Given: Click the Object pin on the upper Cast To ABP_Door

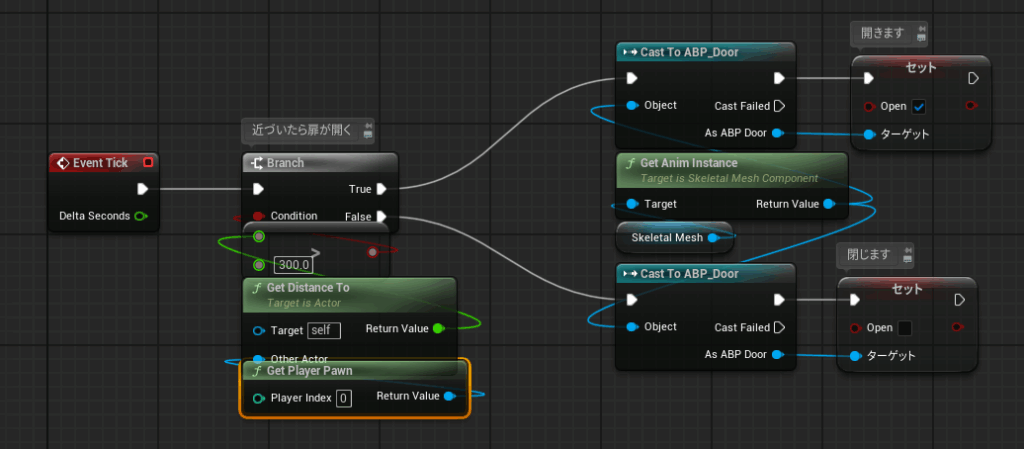Looking at the screenshot, I should click(x=632, y=105).
